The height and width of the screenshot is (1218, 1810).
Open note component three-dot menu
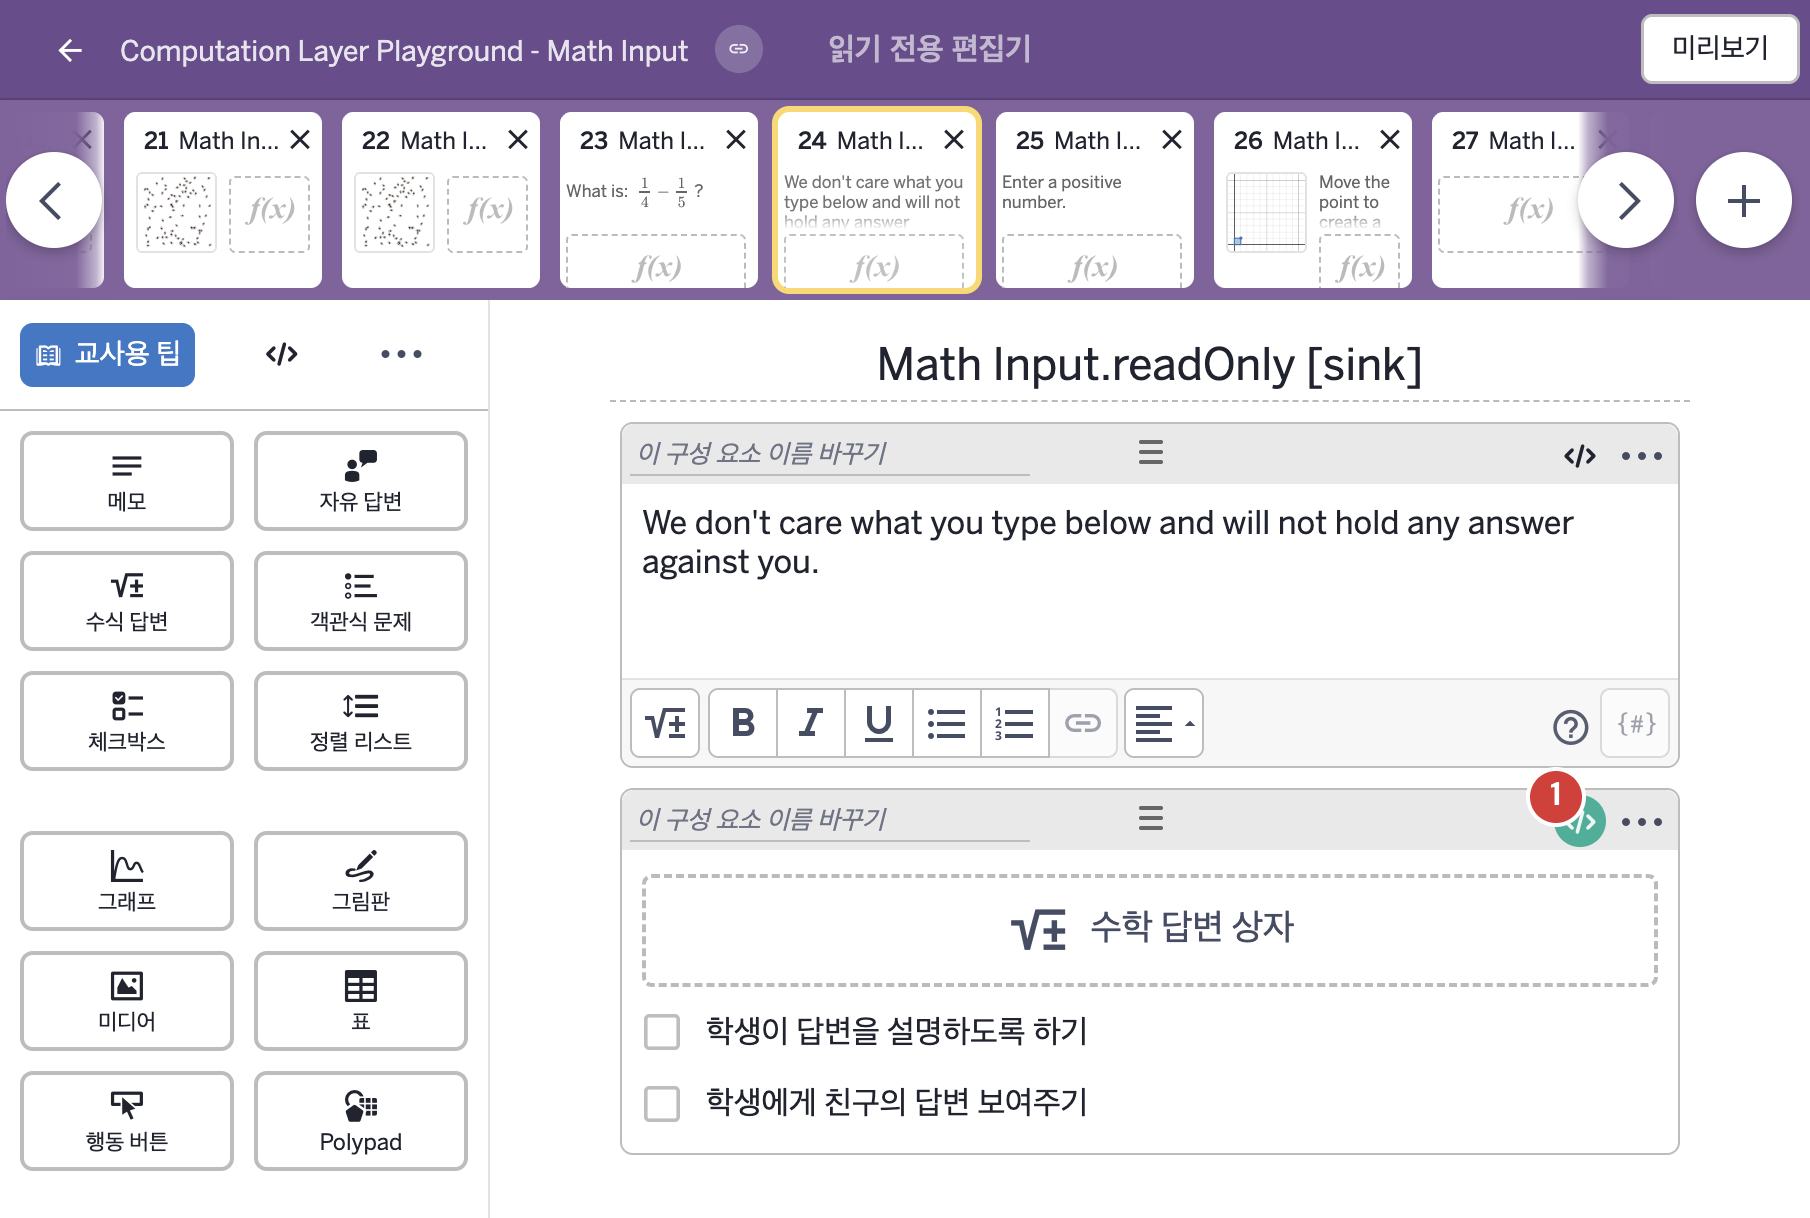click(1642, 456)
